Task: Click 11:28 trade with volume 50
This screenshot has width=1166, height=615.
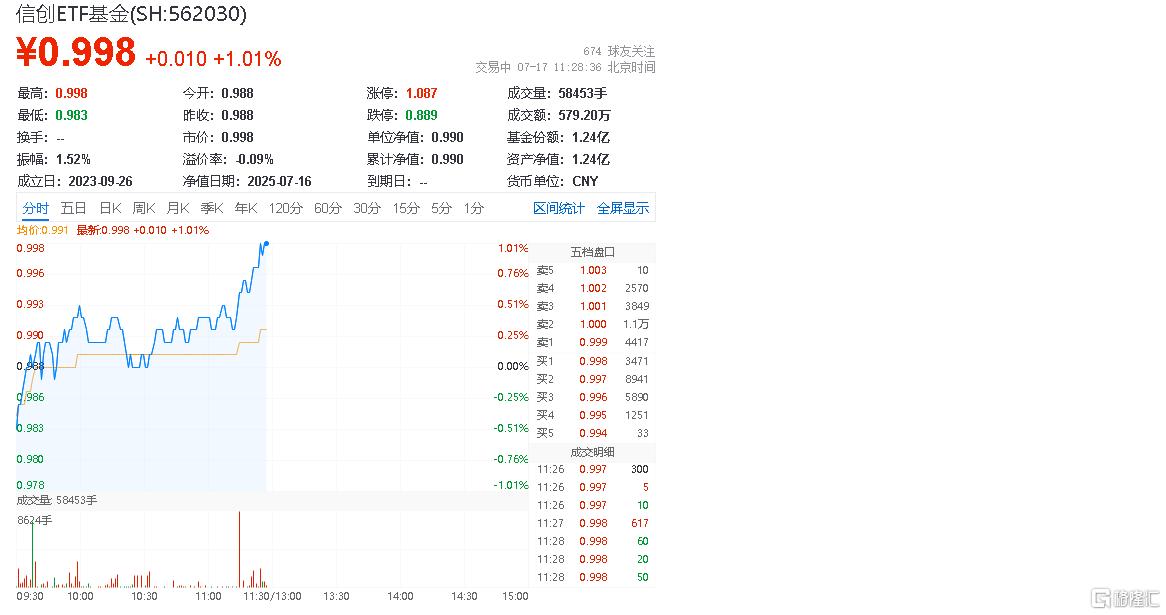Action: coord(593,577)
